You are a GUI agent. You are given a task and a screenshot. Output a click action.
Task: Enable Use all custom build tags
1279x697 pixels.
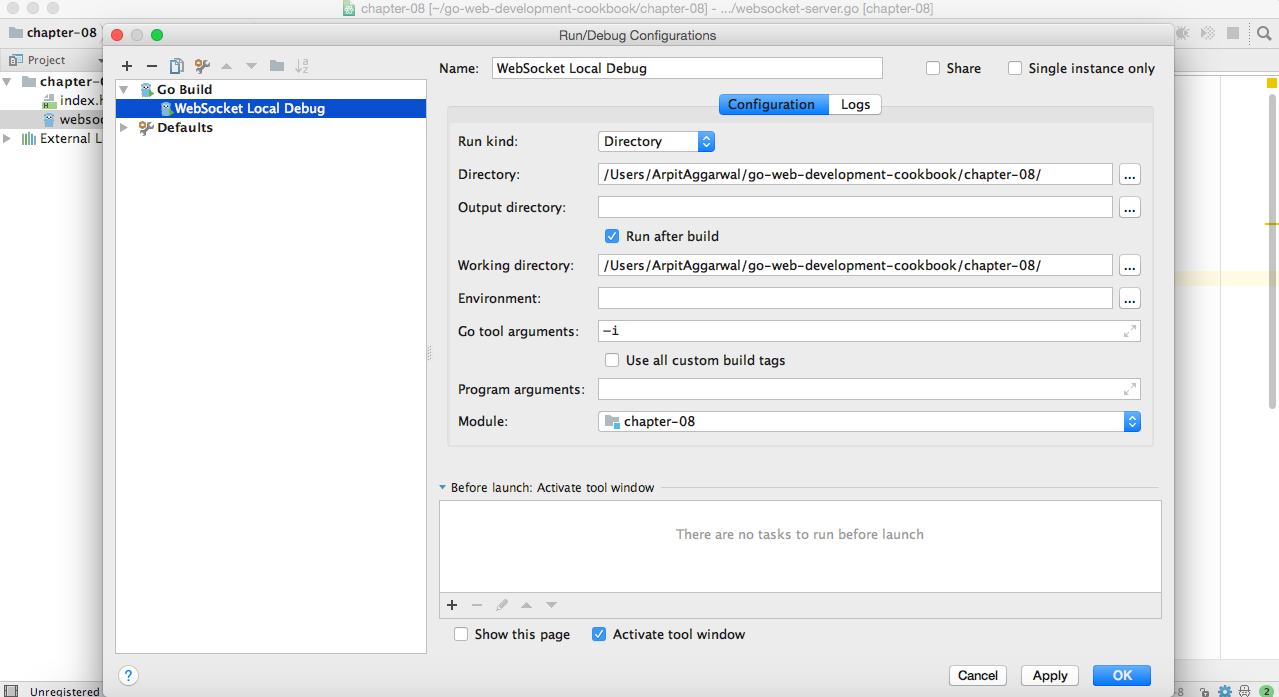point(613,360)
